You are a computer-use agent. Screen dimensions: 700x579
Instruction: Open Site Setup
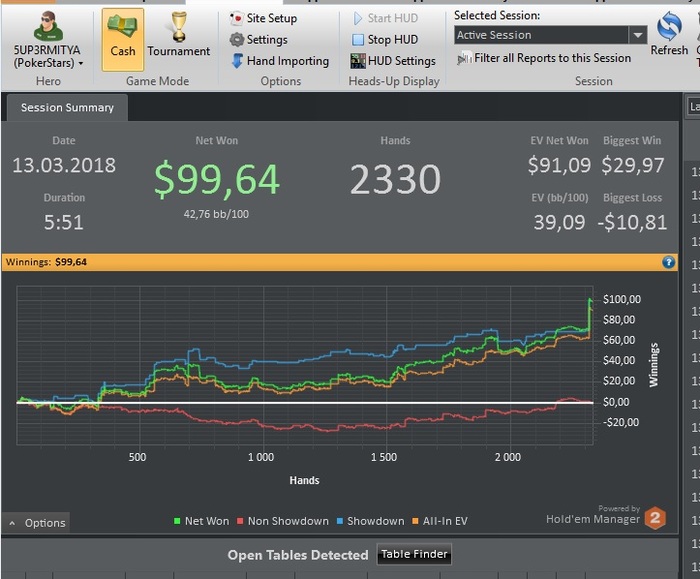(x=263, y=18)
